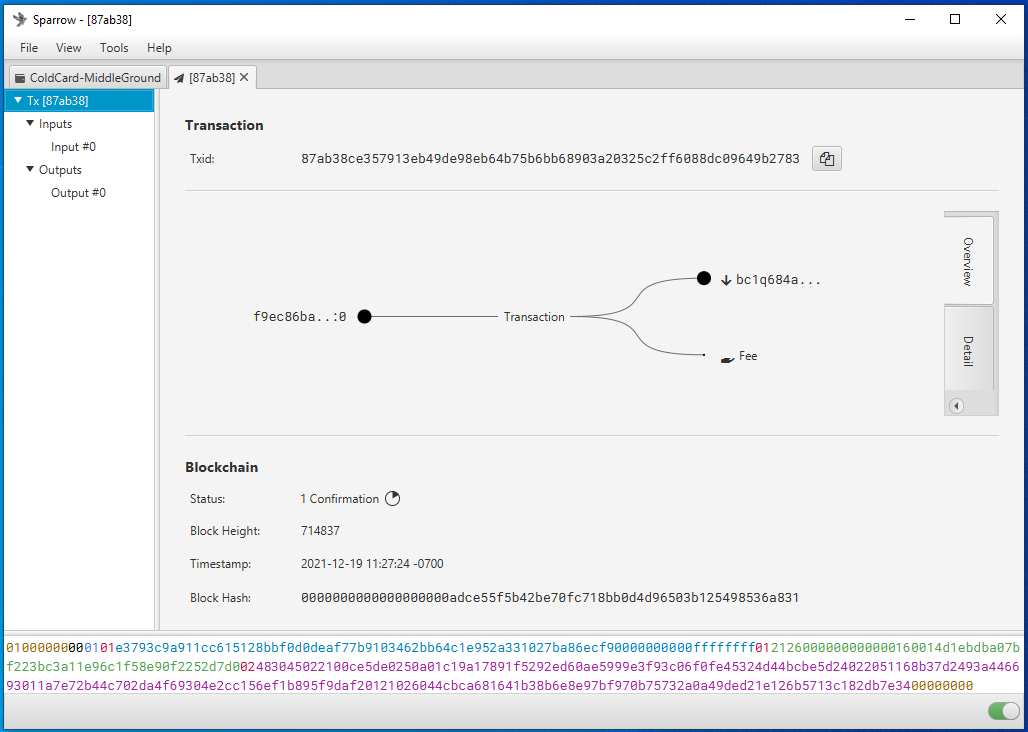Viewport: 1028px width, 732px height.
Task: Select the Inputs tree item label
Action: [x=56, y=124]
